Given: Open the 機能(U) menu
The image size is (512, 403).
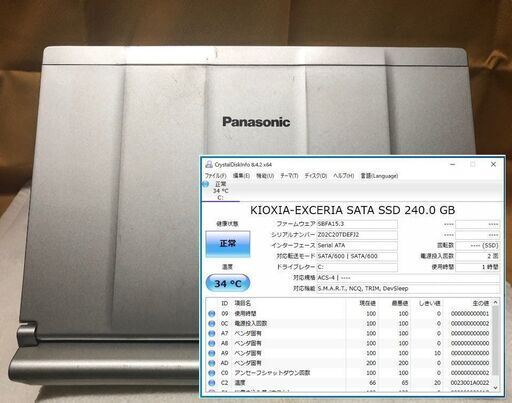Looking at the screenshot, I should pyautogui.click(x=265, y=176).
